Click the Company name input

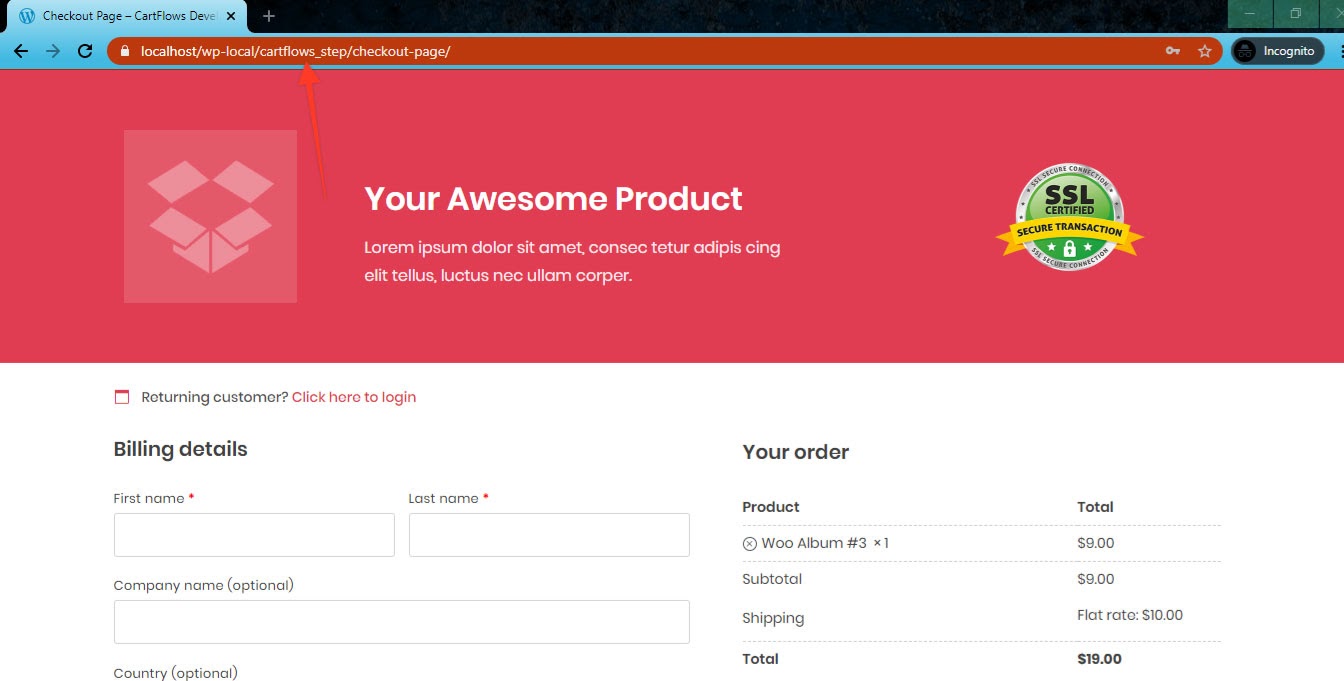click(401, 622)
